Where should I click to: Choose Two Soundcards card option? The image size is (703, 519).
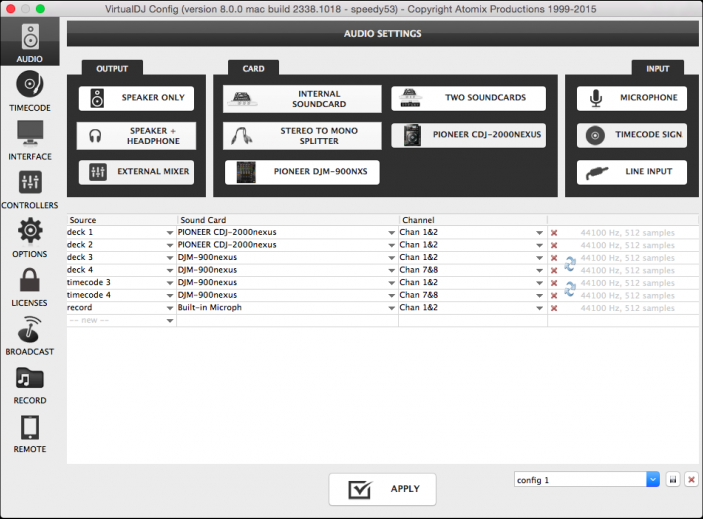click(469, 98)
